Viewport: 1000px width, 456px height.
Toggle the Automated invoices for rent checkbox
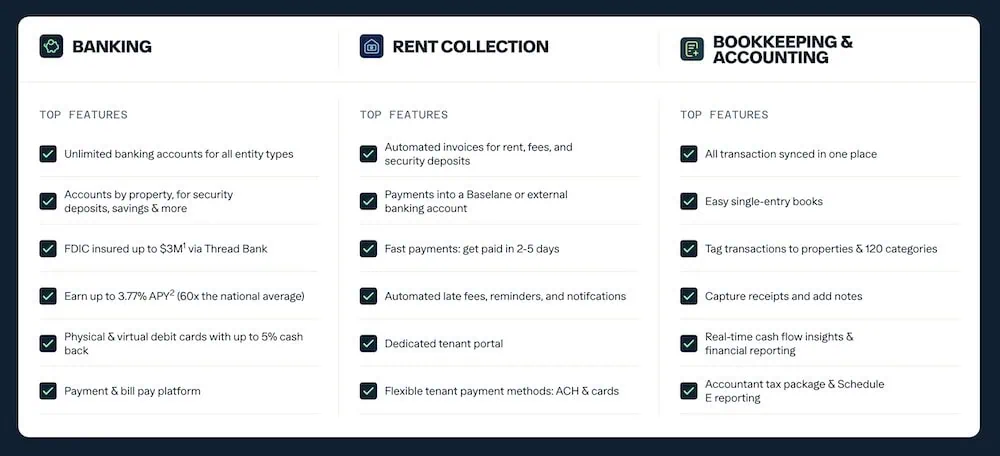click(368, 154)
